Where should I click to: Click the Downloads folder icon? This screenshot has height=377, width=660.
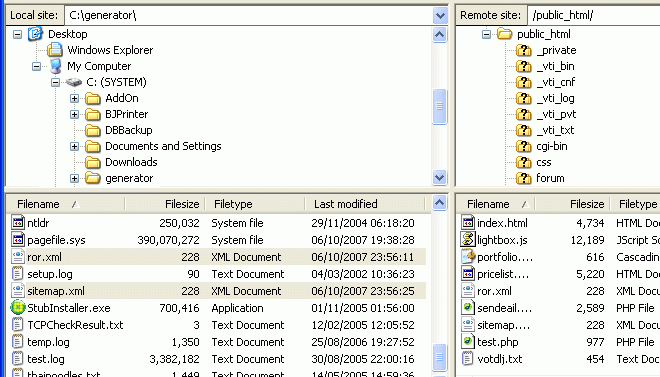93,162
